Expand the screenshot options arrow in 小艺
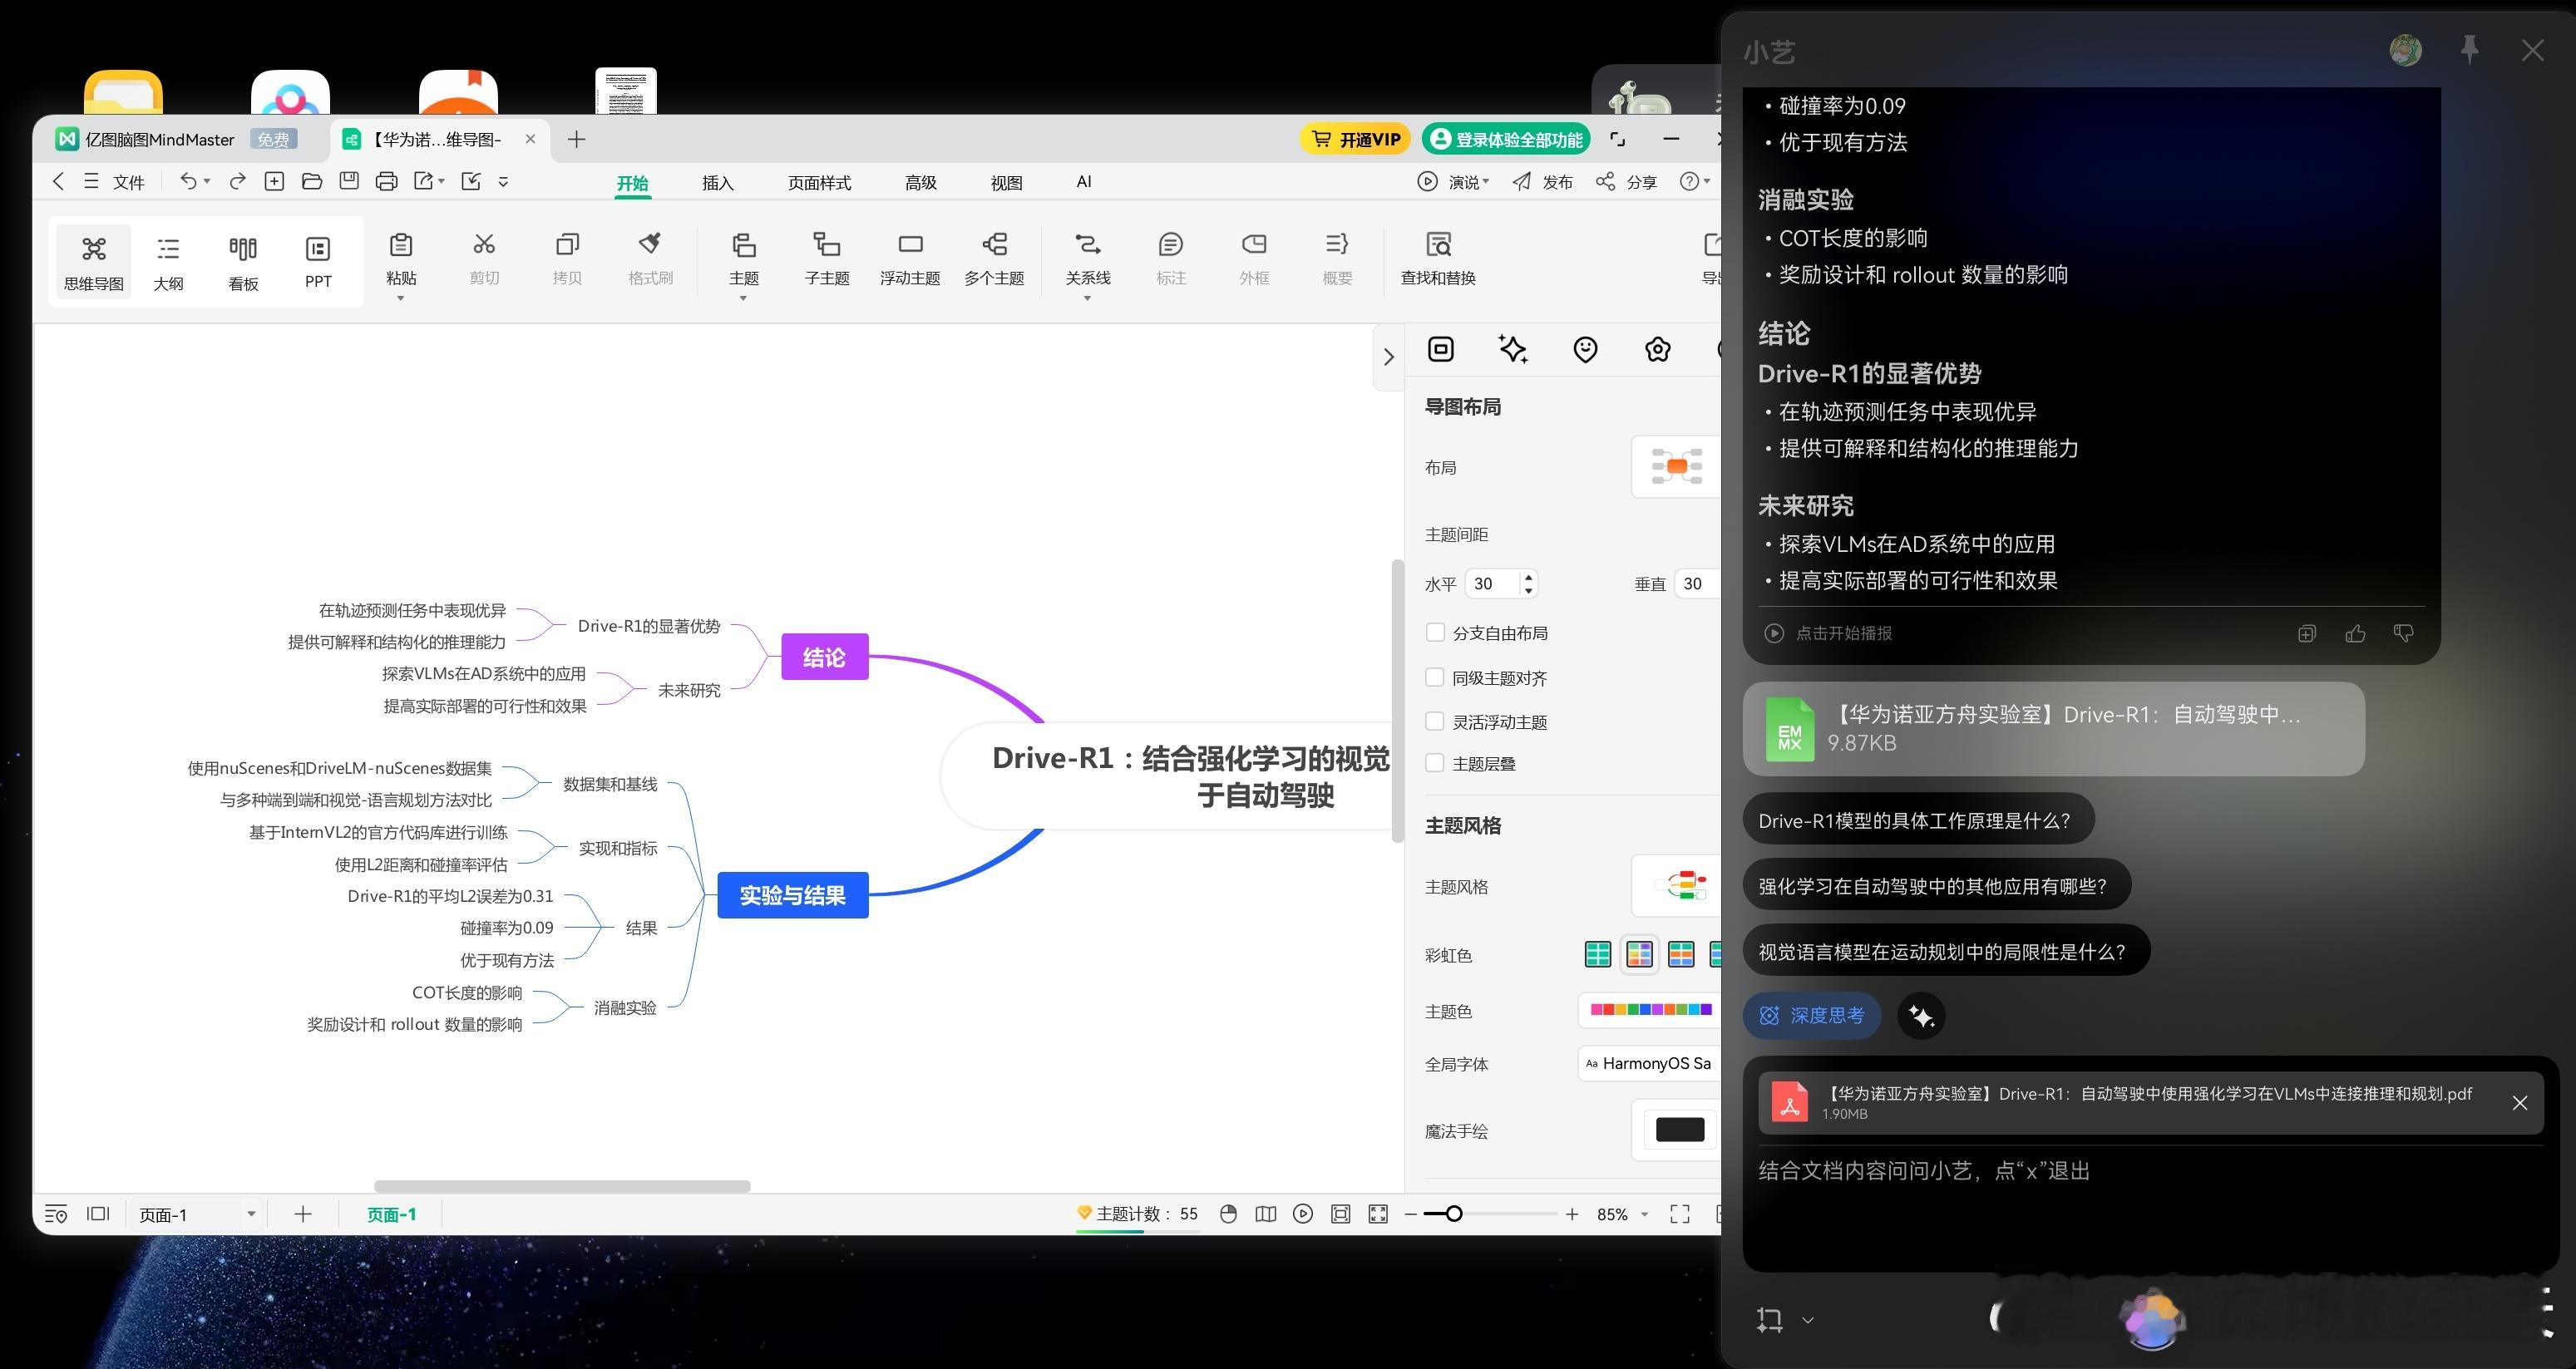2576x1369 pixels. tap(1808, 1320)
